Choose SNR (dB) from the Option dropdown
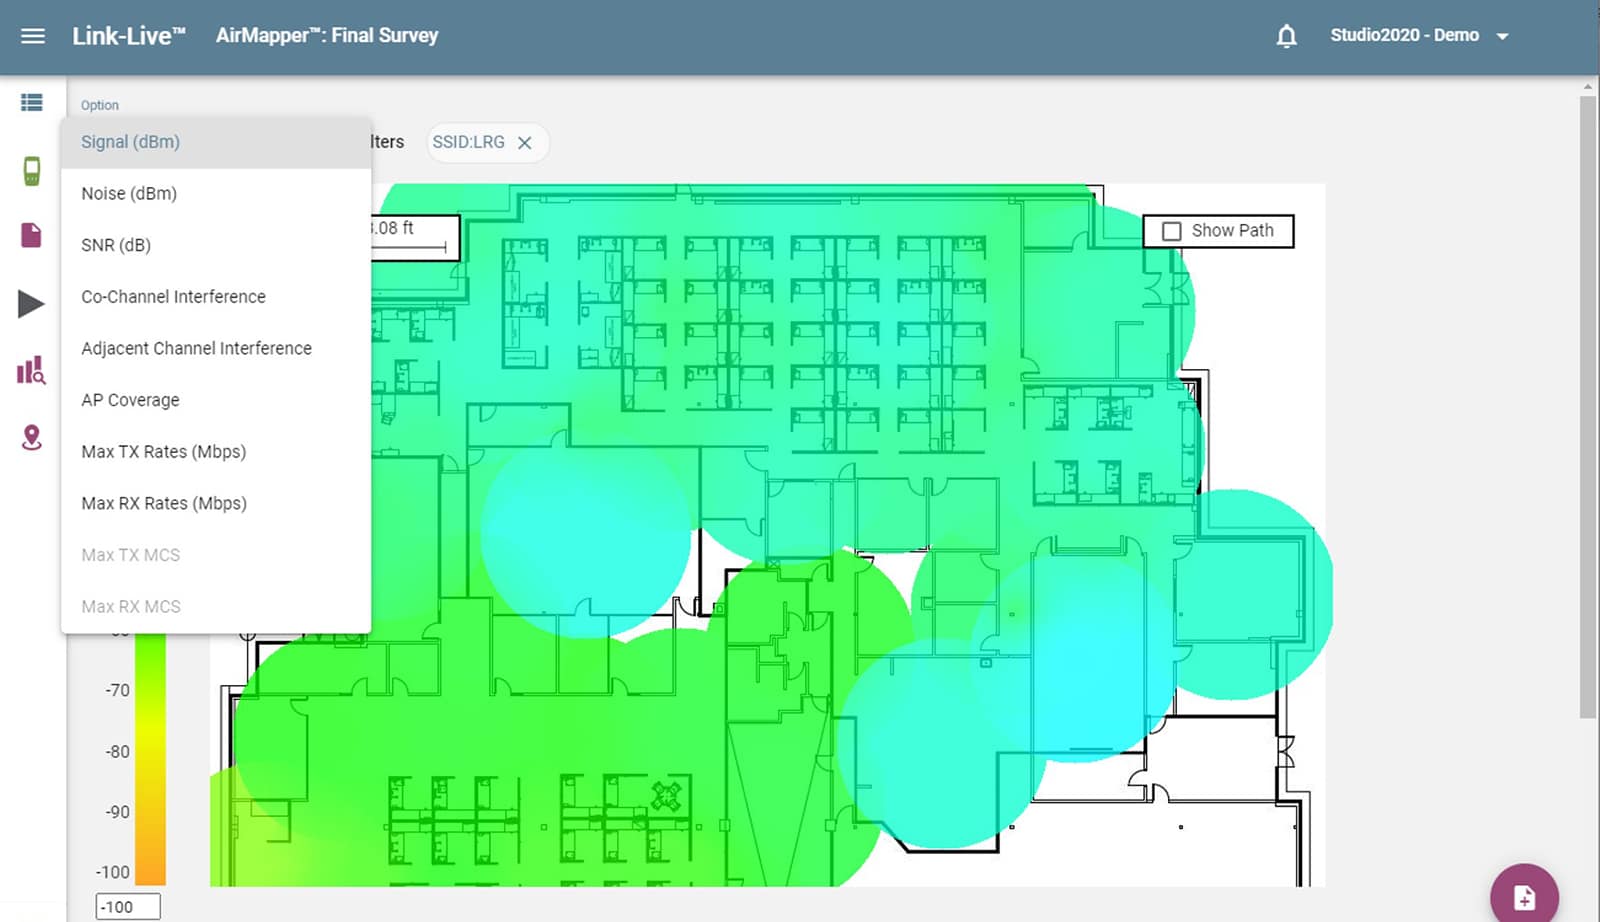1600x922 pixels. 118,245
